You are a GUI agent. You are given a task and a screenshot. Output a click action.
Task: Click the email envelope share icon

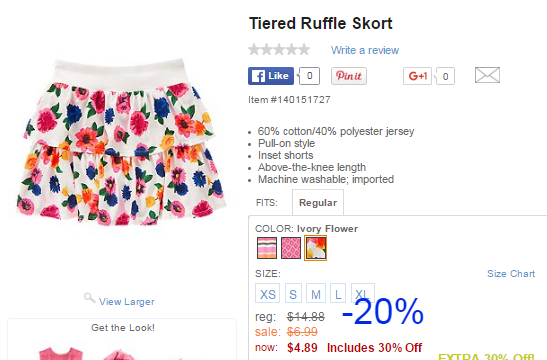coord(487,75)
